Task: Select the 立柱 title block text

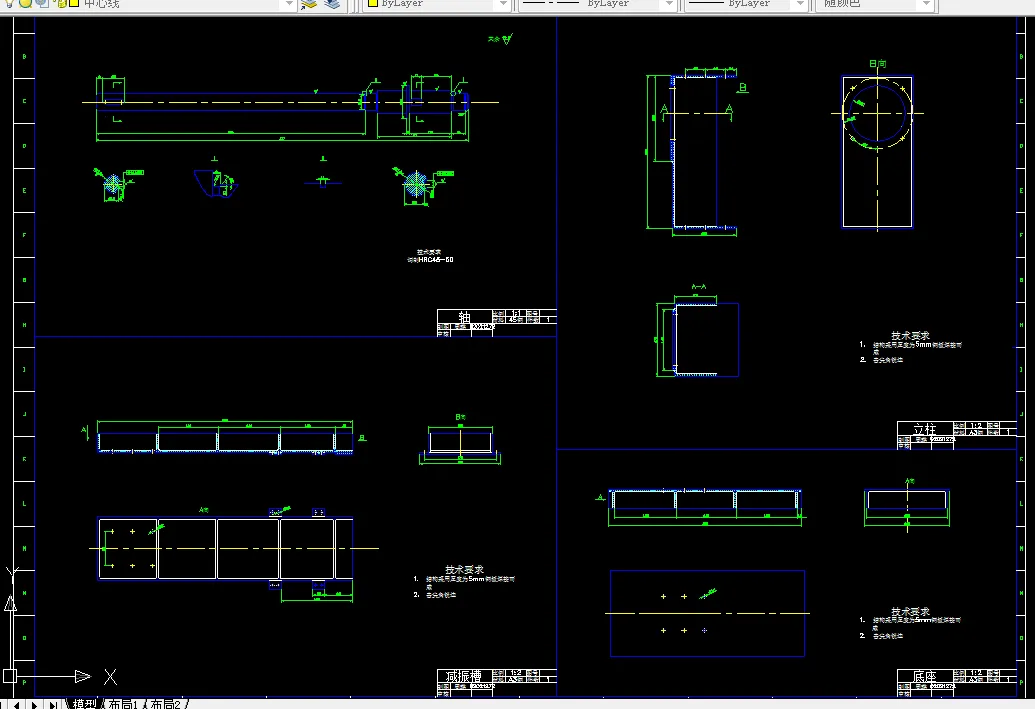Action: (x=925, y=429)
